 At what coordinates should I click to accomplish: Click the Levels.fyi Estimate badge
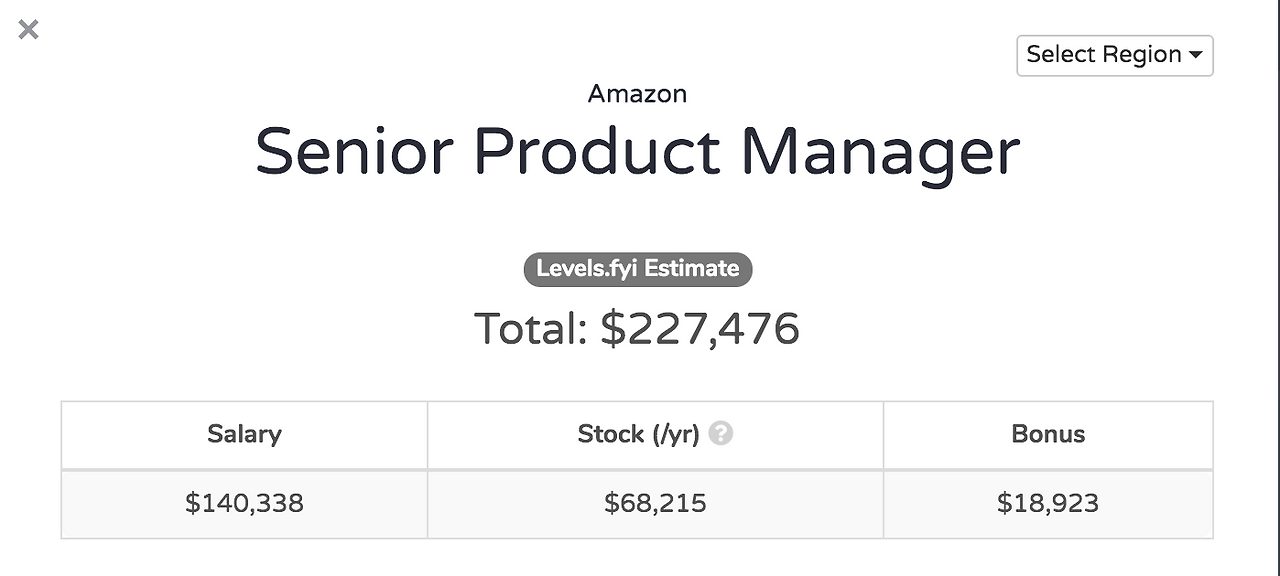(x=638, y=269)
